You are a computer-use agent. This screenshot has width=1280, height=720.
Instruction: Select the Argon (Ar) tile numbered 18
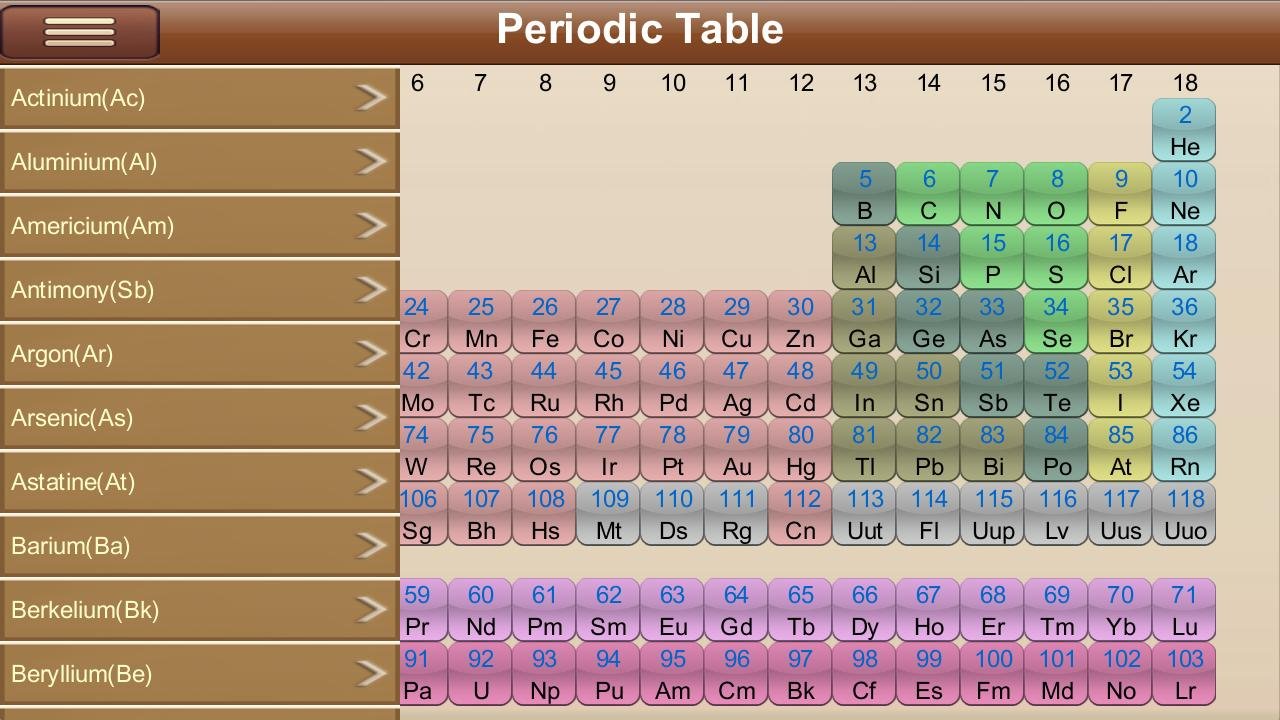tap(1184, 258)
